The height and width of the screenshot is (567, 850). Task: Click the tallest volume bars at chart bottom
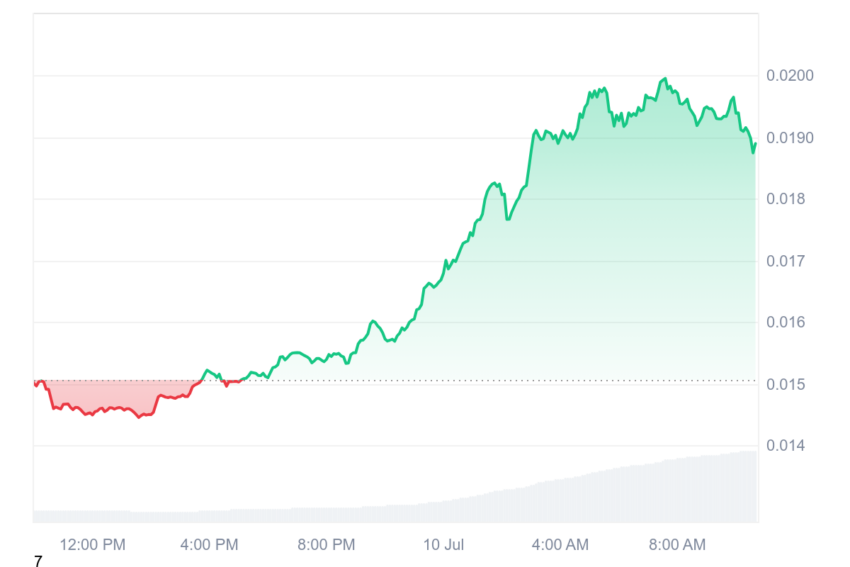point(745,486)
